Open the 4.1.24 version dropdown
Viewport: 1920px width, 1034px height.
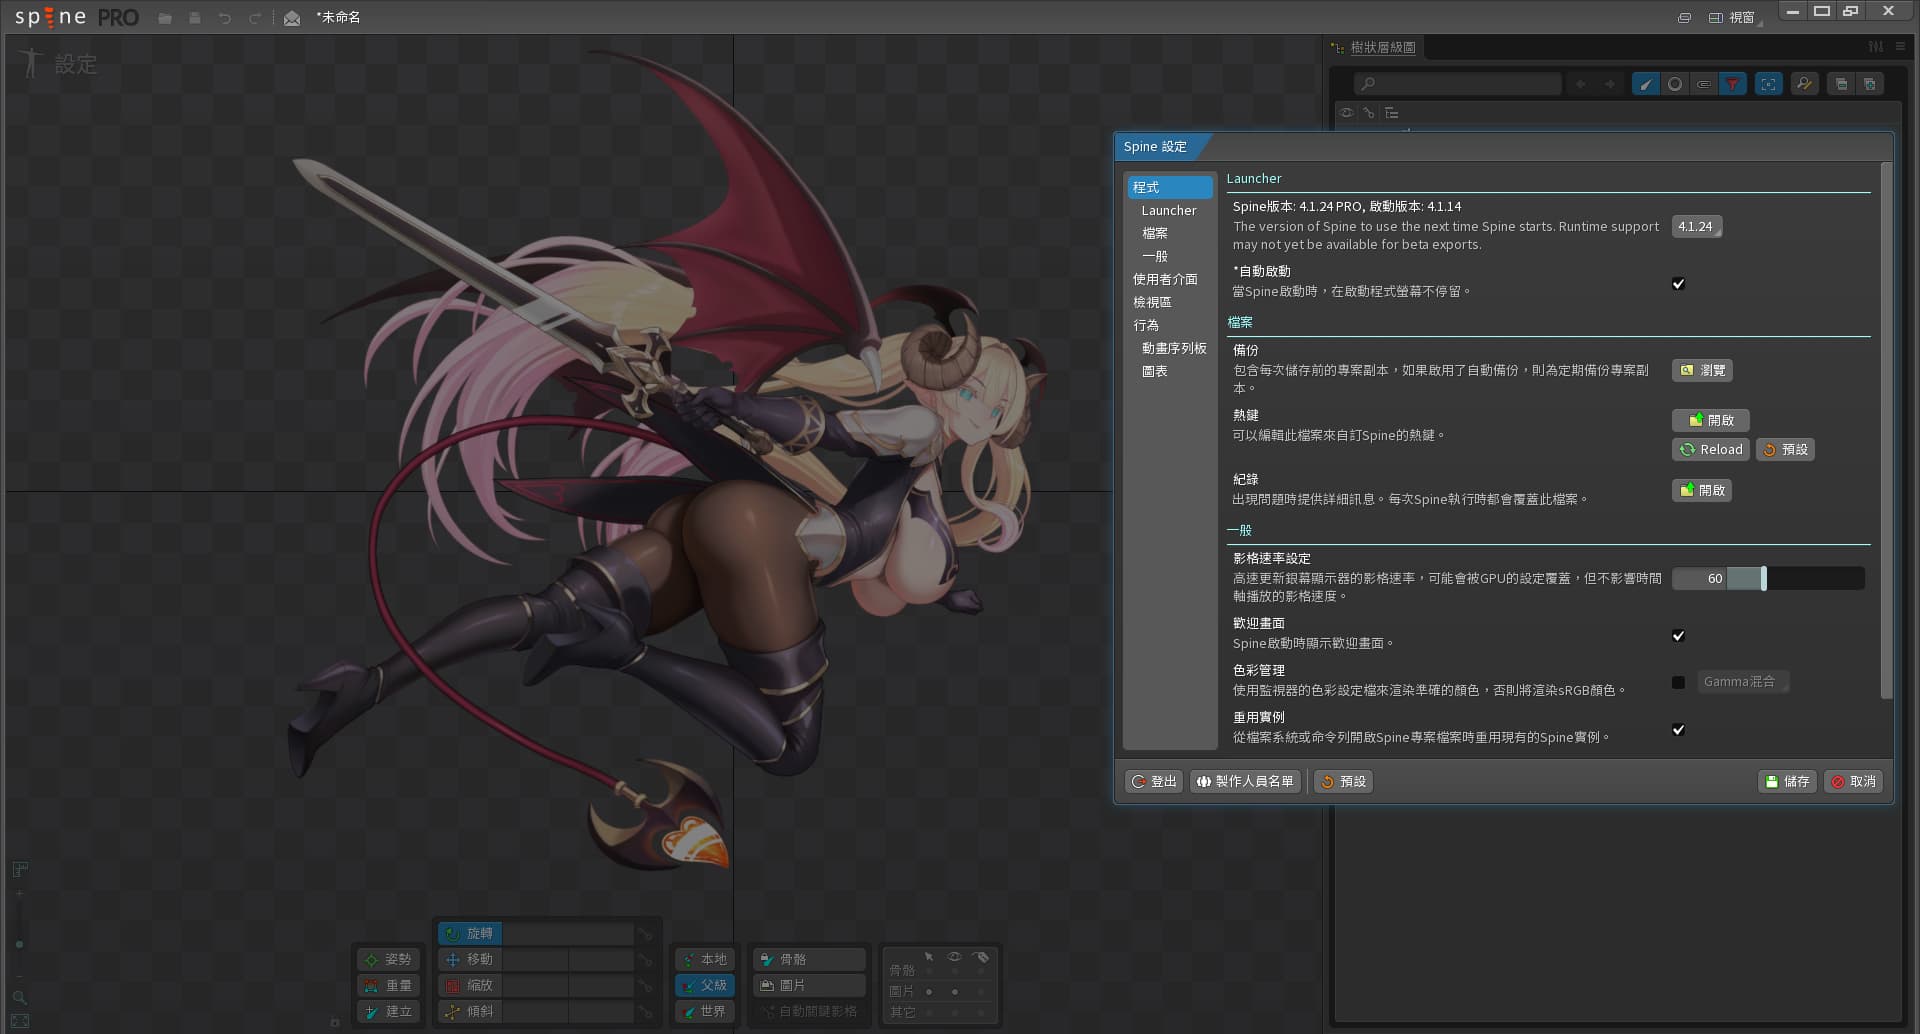point(1696,227)
